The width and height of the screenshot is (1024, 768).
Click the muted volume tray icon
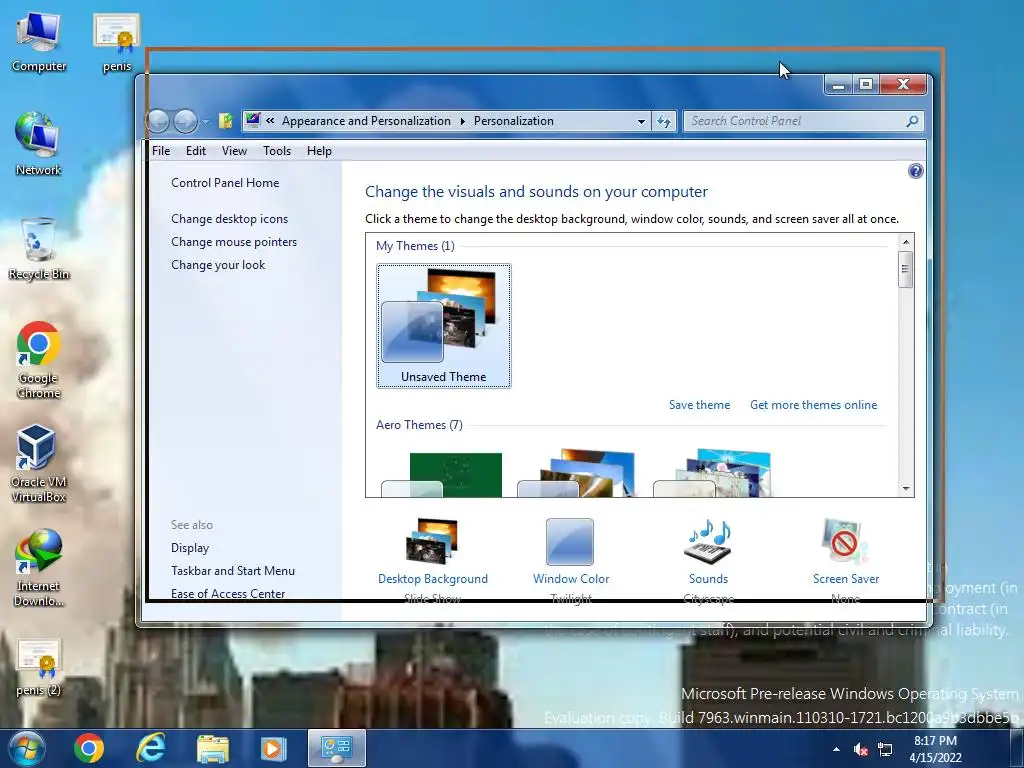tap(861, 749)
